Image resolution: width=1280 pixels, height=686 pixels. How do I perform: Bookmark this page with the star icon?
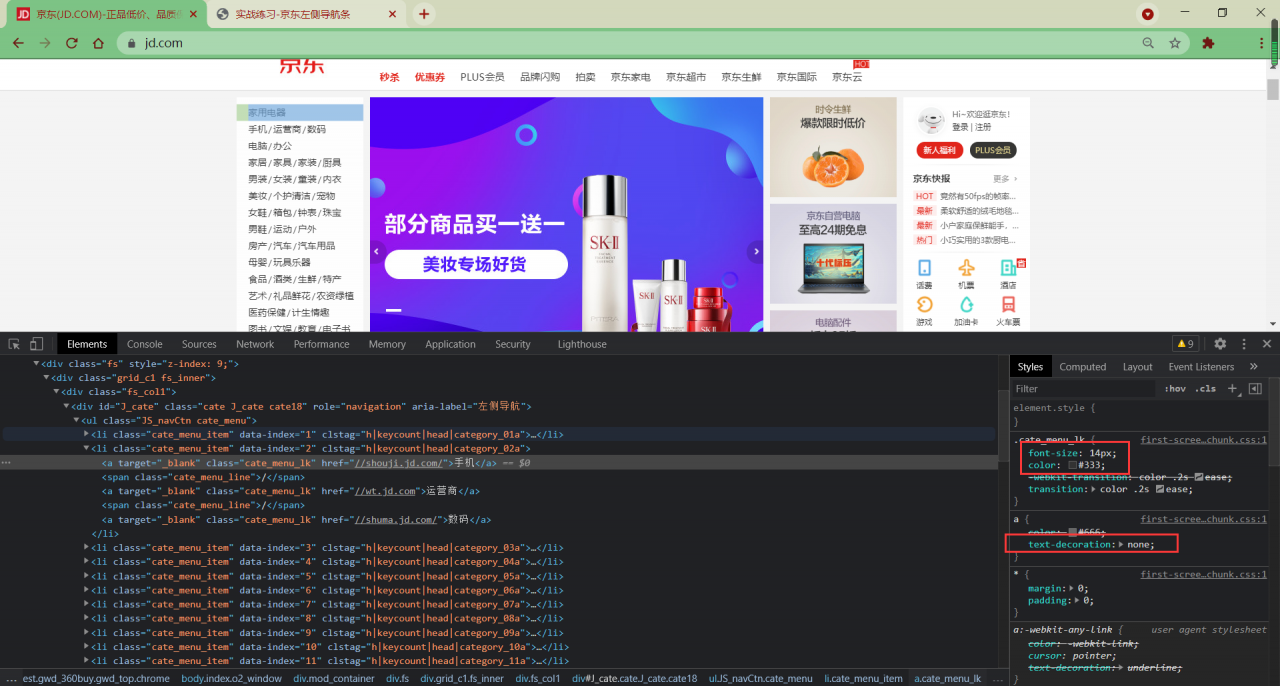click(x=1175, y=43)
